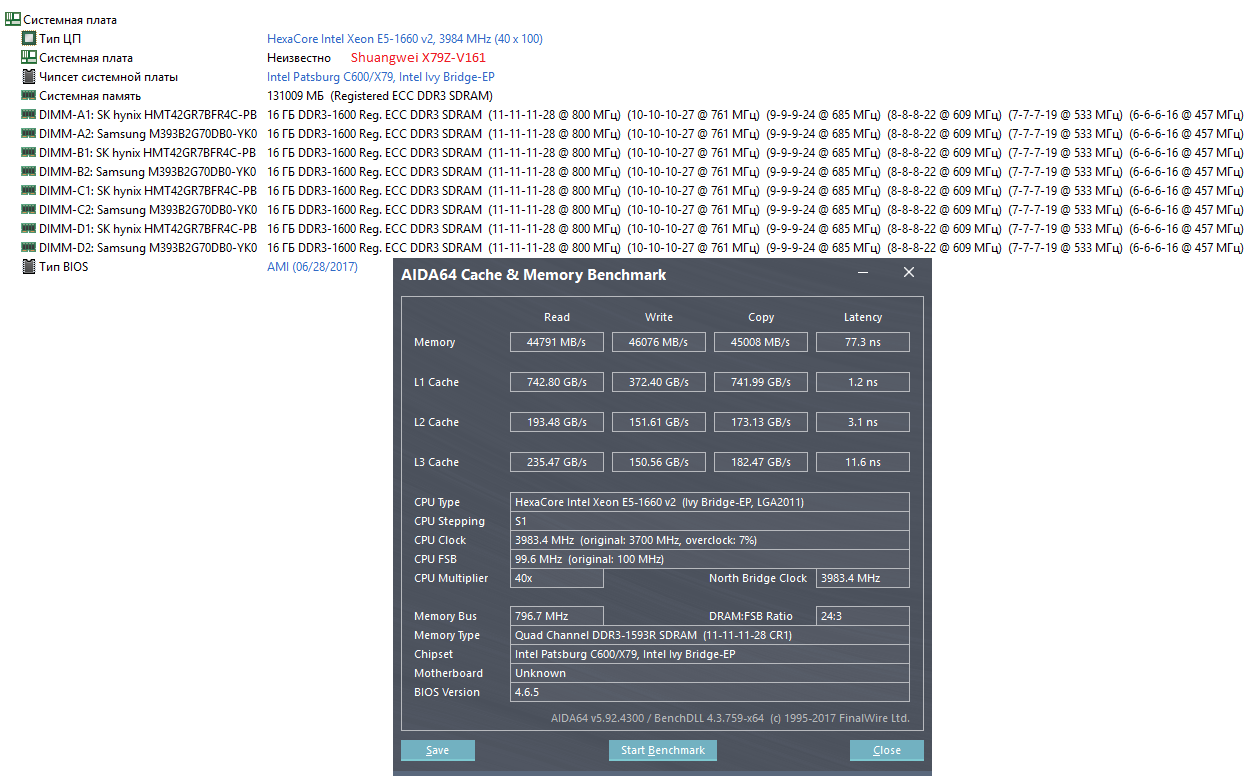Open the Intel Patsburg C600/X79 chipset link
Viewport: 1258px width, 778px height.
[x=381, y=77]
